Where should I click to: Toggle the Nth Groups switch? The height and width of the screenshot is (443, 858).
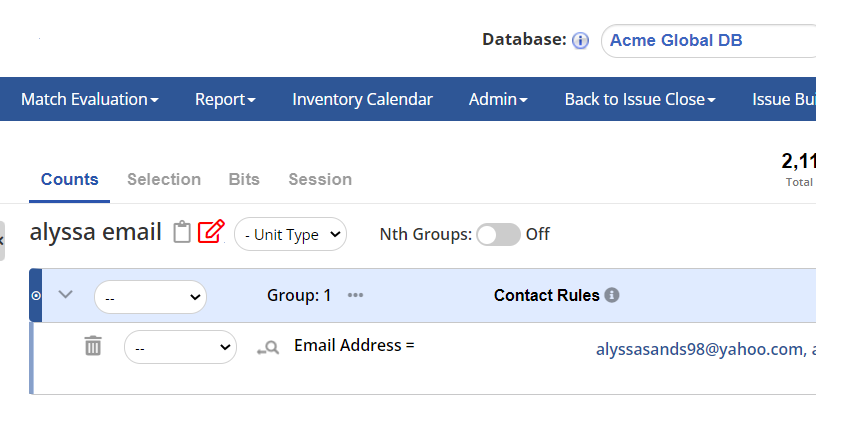click(x=498, y=235)
